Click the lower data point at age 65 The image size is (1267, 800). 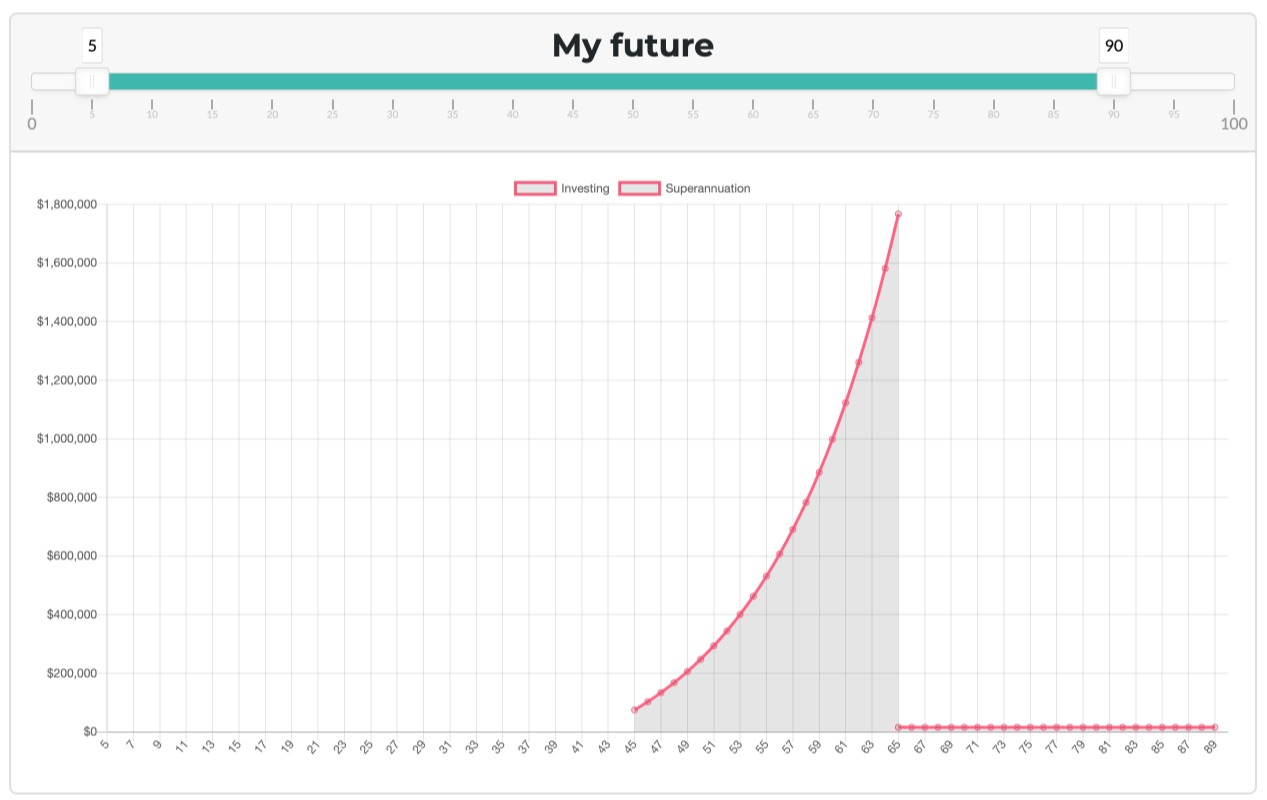pos(898,727)
